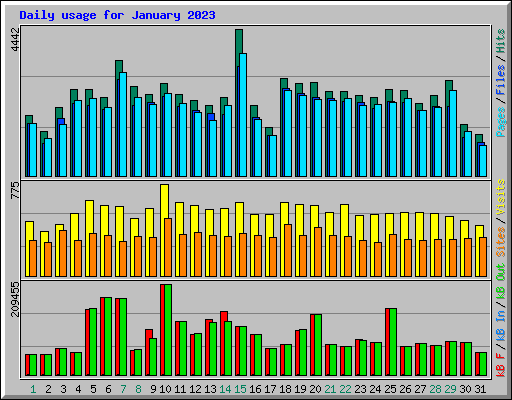Click day 3 on the x-axis

pyautogui.click(x=63, y=389)
